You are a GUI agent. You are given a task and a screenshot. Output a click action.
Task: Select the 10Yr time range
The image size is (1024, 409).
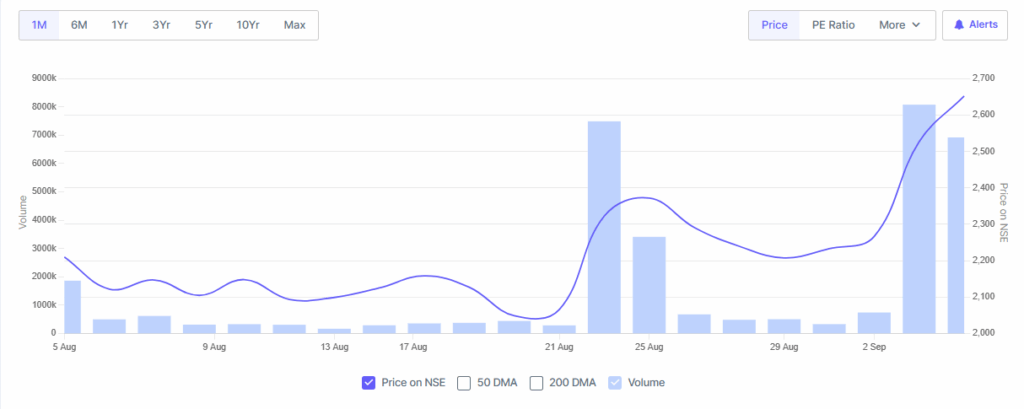coord(249,25)
